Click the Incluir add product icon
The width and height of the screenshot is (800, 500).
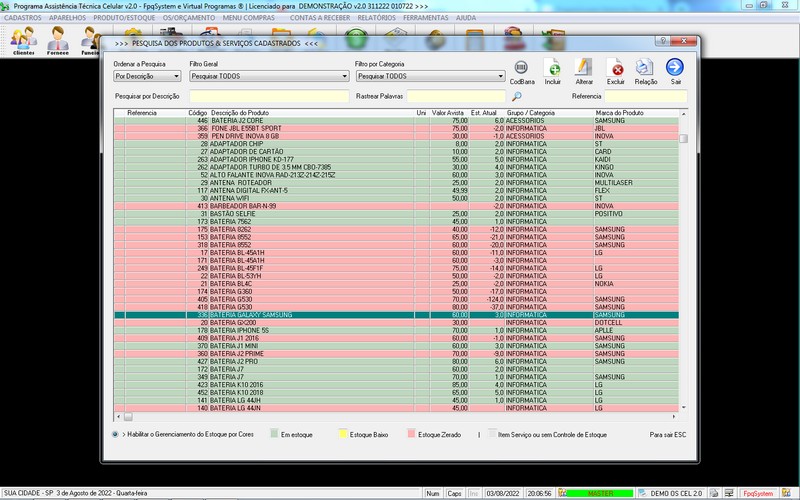pos(553,68)
